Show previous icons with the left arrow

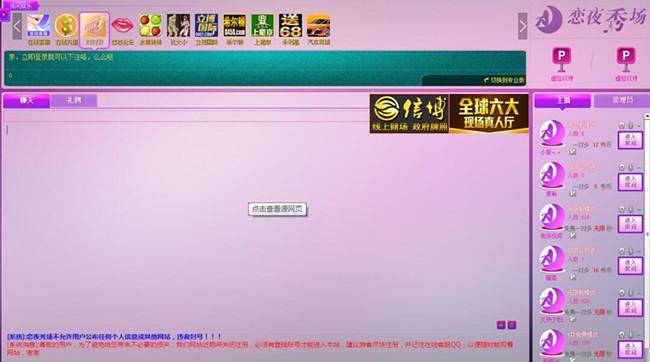point(17,26)
